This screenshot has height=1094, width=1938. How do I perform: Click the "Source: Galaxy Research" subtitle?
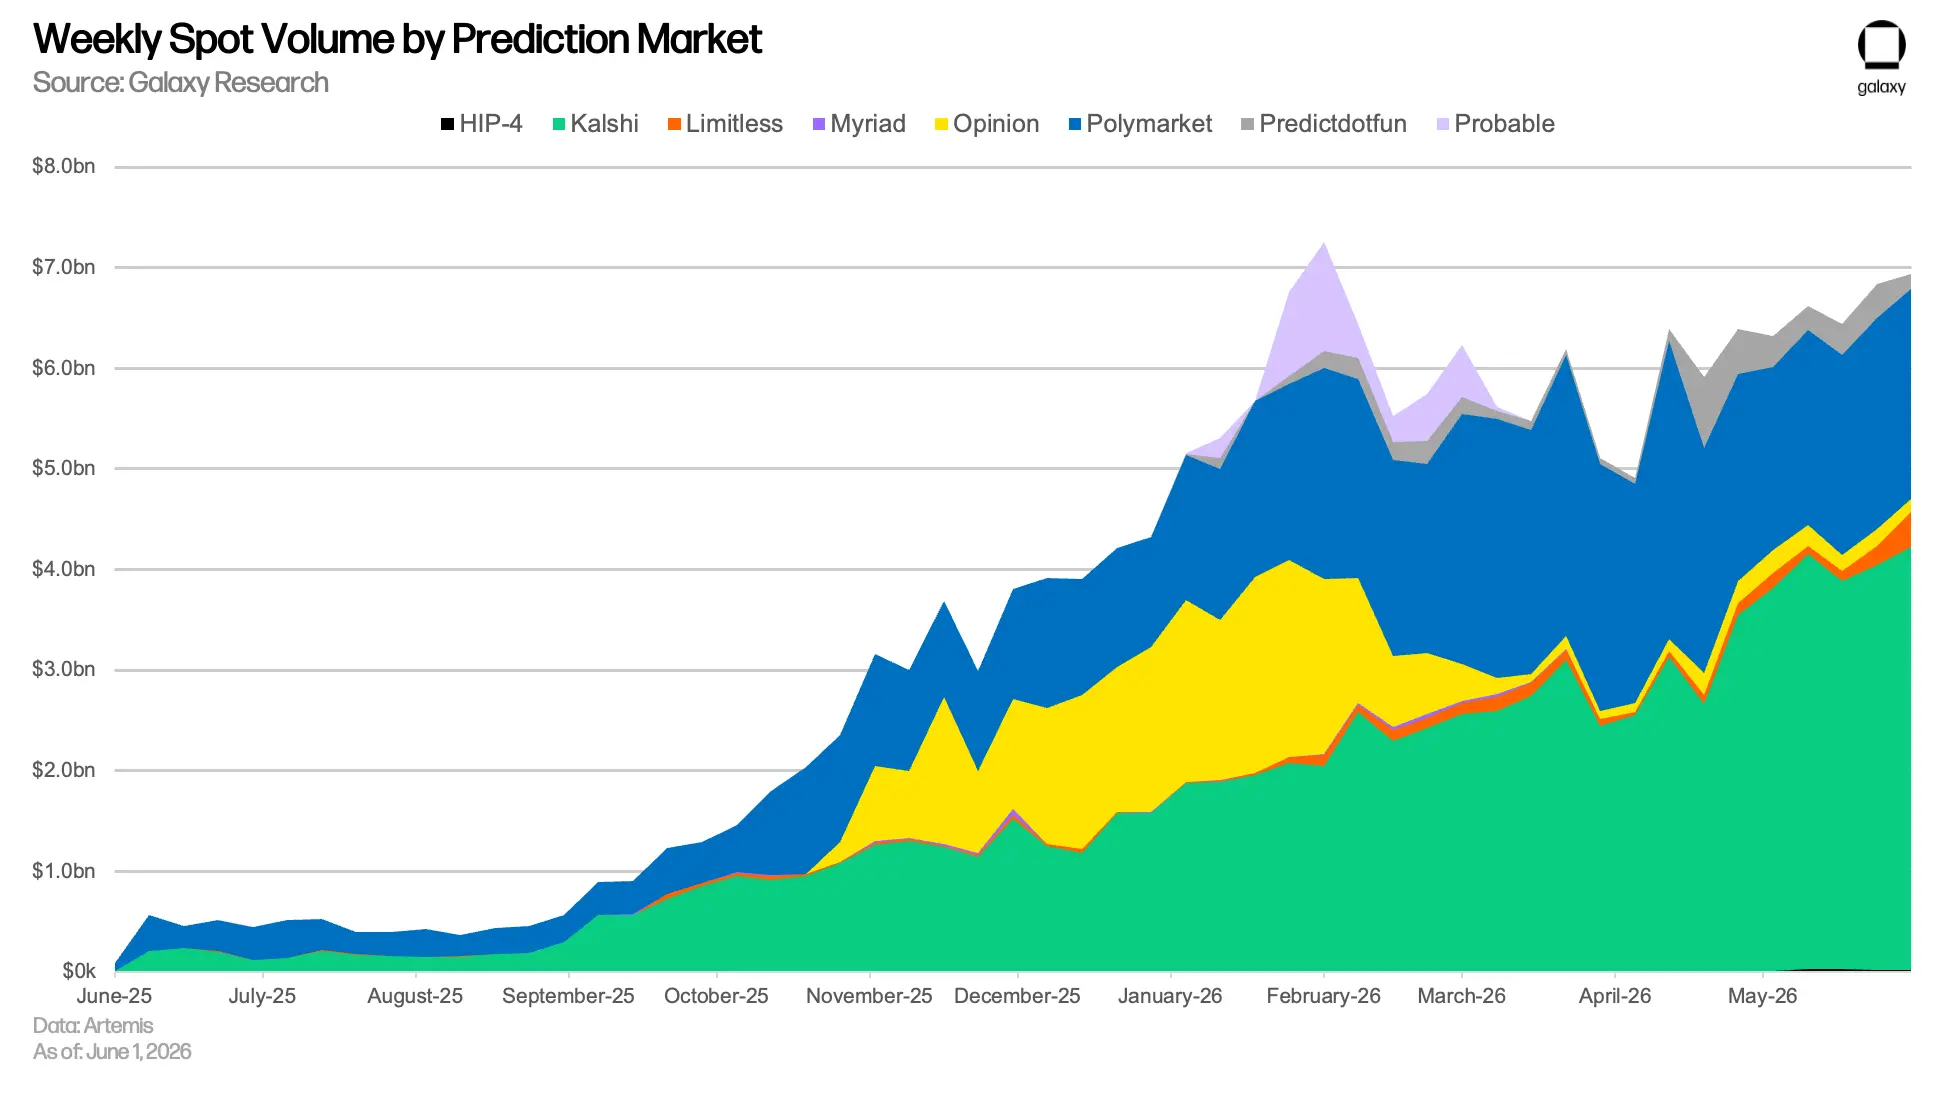[181, 82]
